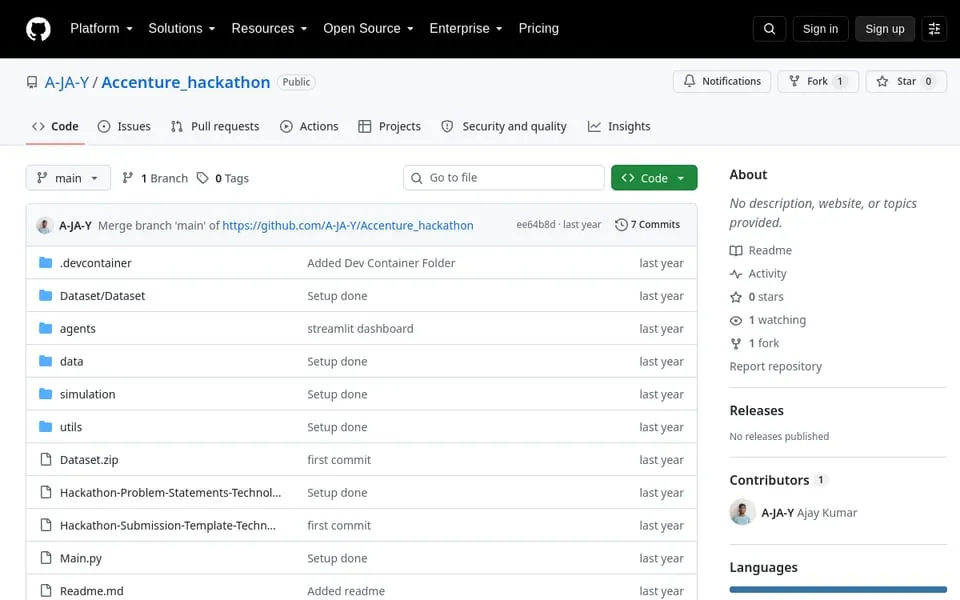Click the Dataset.zip file icon
960x600 pixels.
pyautogui.click(x=45, y=459)
